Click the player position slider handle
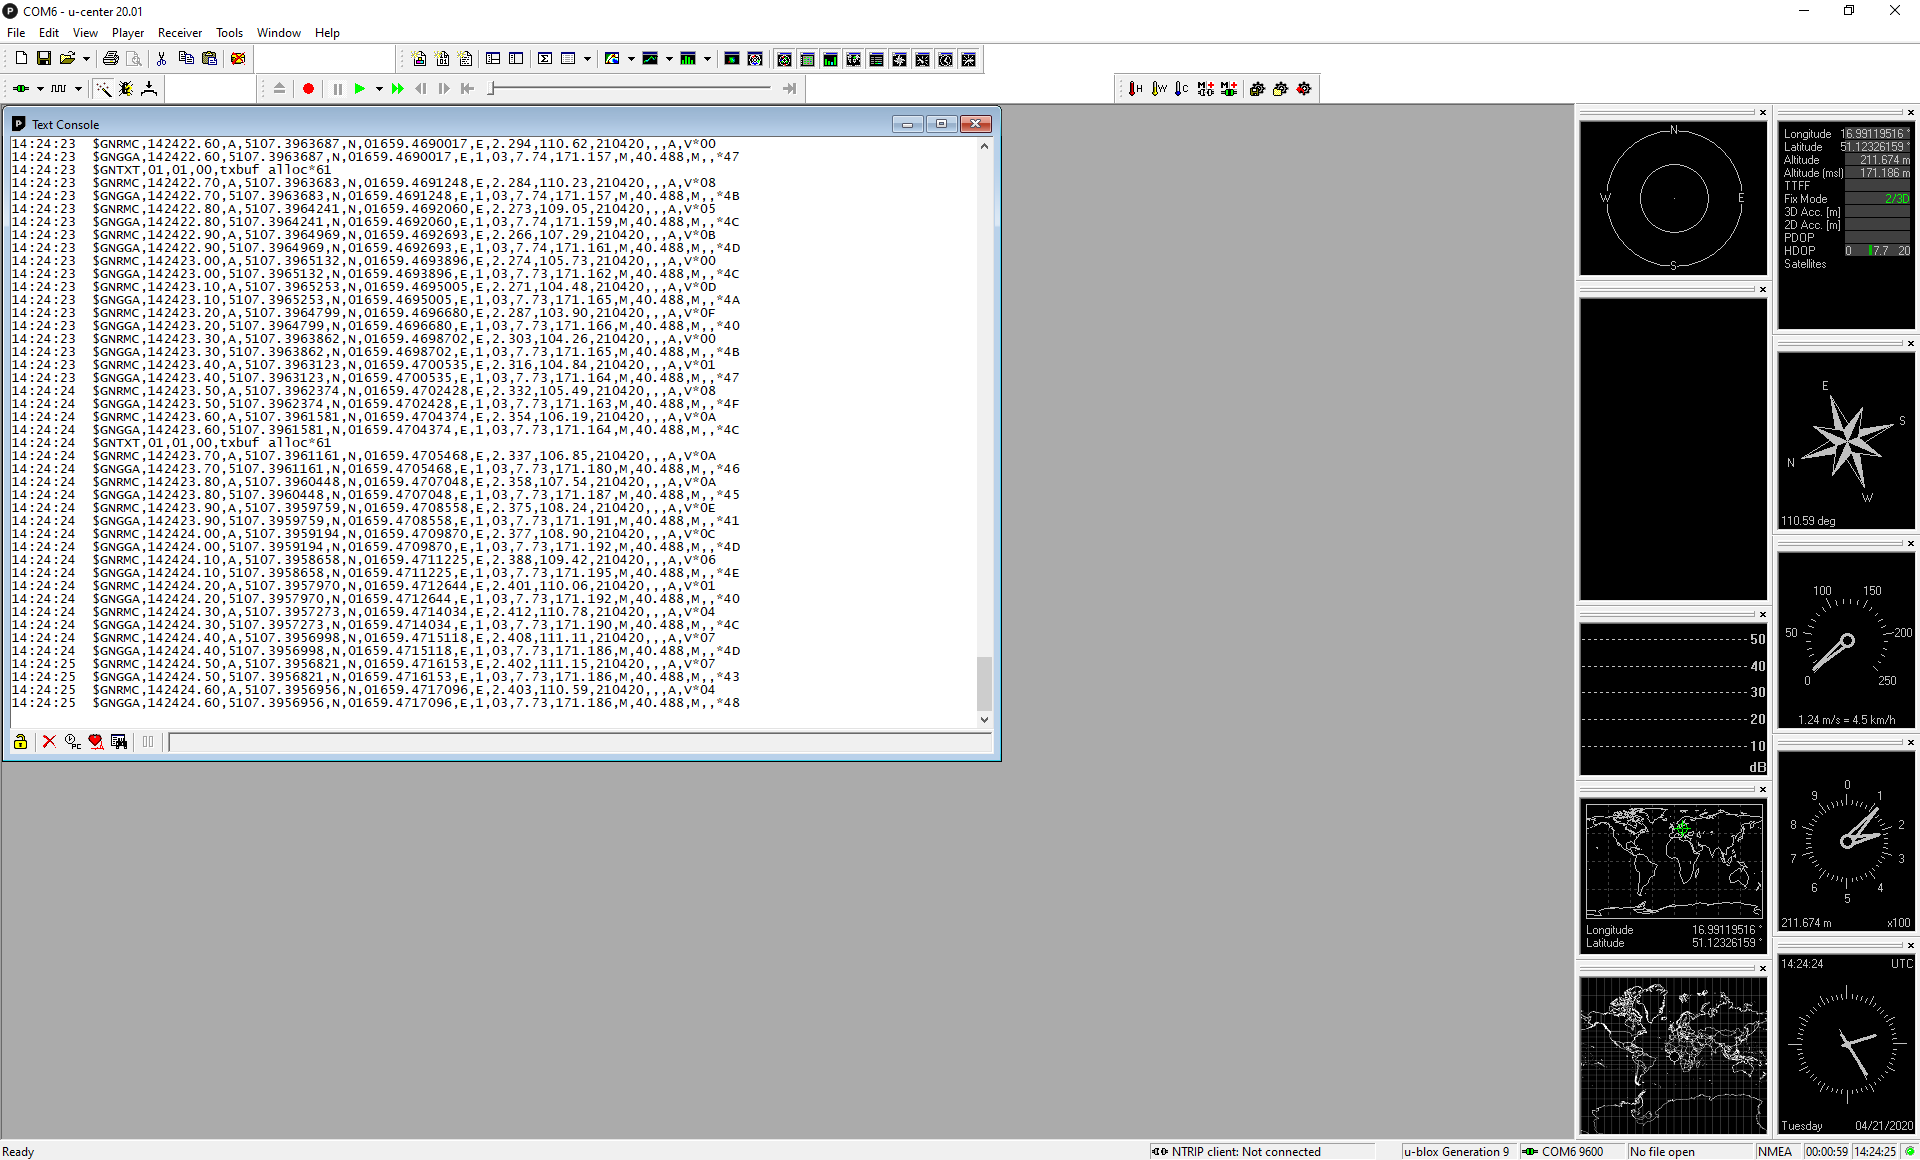This screenshot has width=1920, height=1160. point(491,89)
